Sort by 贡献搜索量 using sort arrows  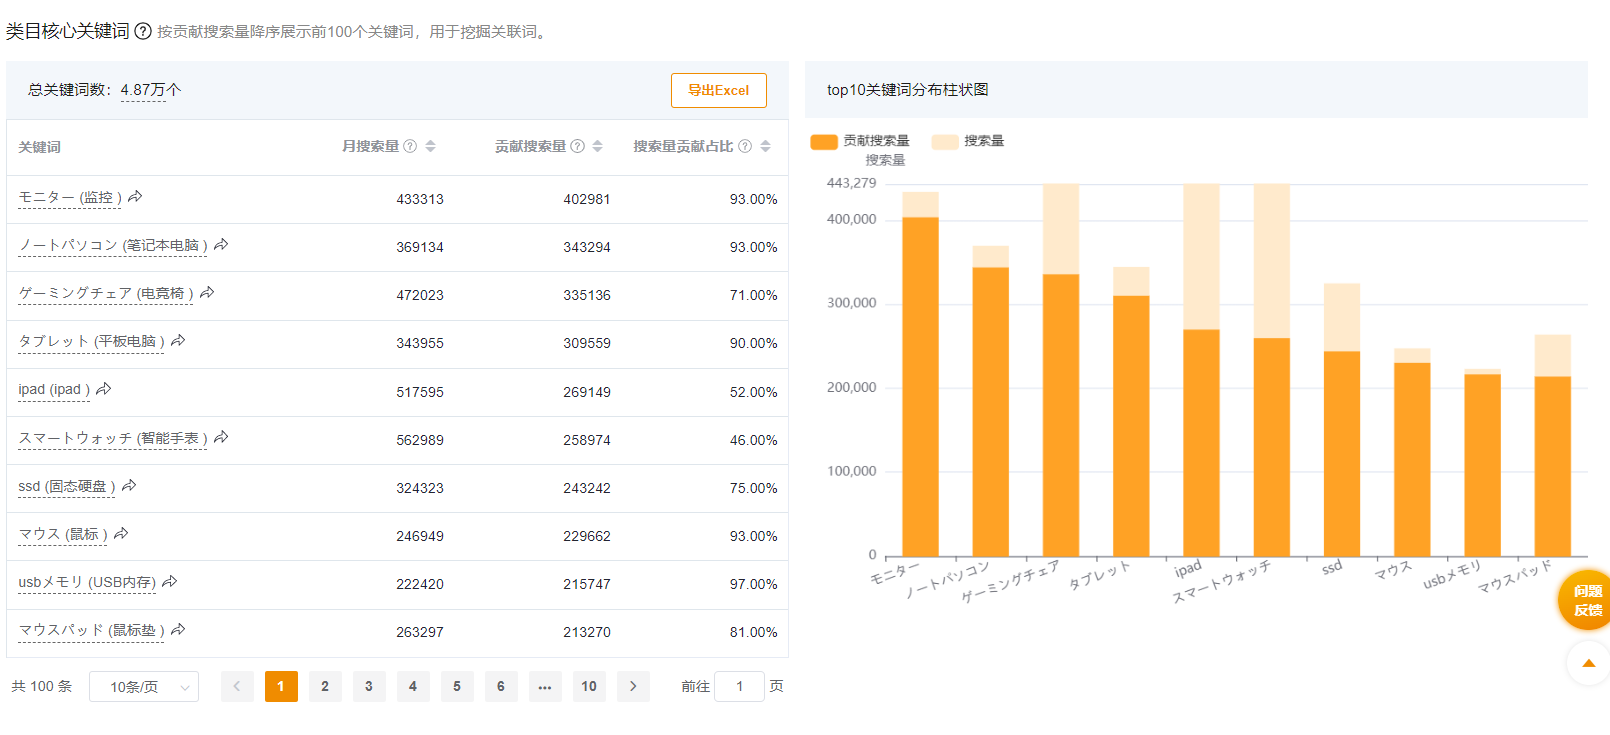(x=597, y=146)
